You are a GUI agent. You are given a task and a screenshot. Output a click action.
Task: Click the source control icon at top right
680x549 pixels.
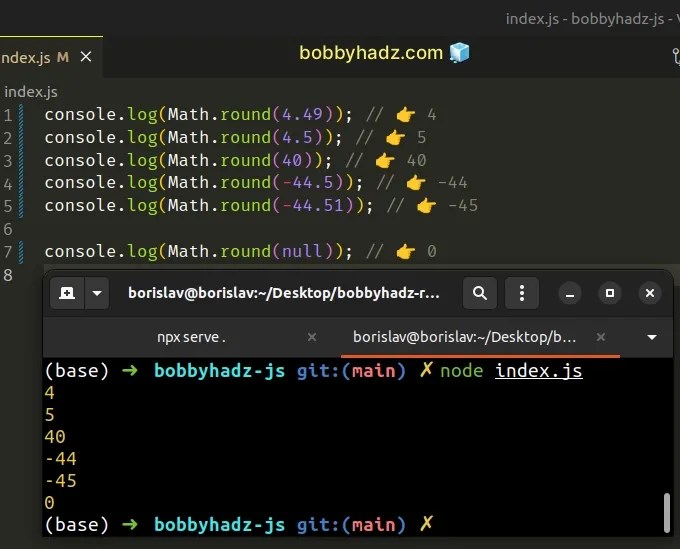coord(676,56)
